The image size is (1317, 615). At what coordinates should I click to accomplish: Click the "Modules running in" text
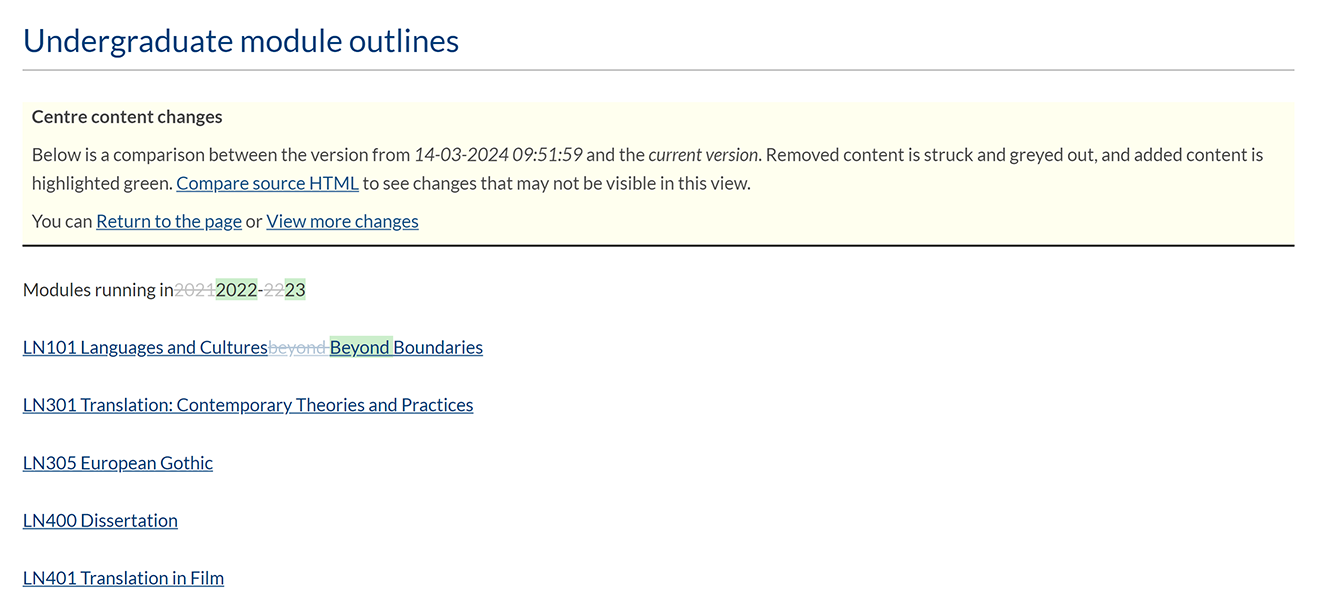(97, 291)
